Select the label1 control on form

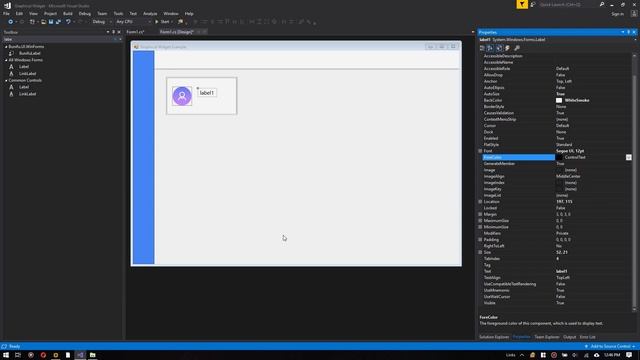coord(207,93)
